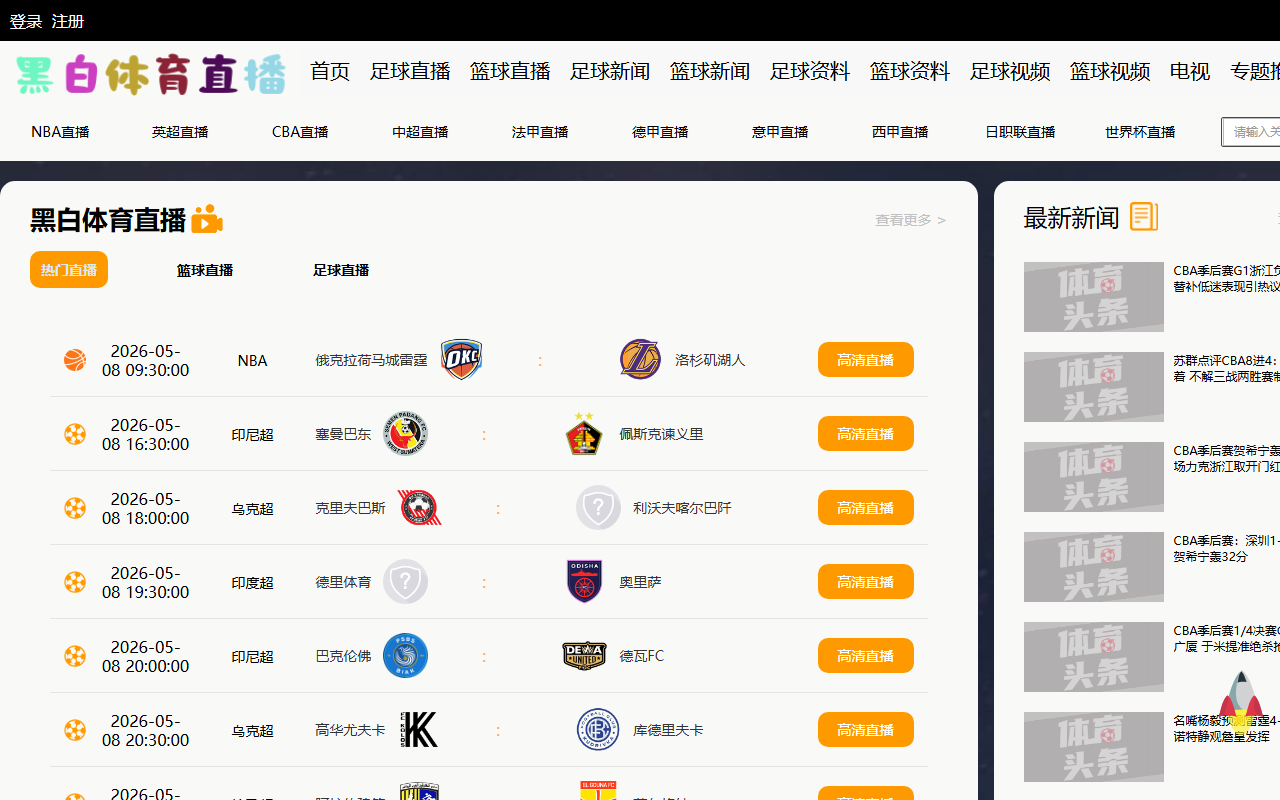
Task: Click the soccer ball icon in 18:00:00 row
Action: click(x=75, y=508)
